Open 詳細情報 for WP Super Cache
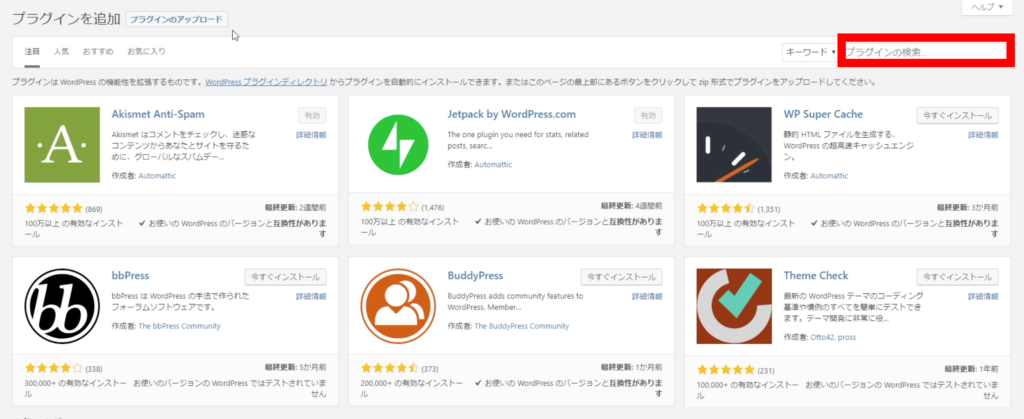Viewport: 1024px width, 419px height. coord(983,135)
